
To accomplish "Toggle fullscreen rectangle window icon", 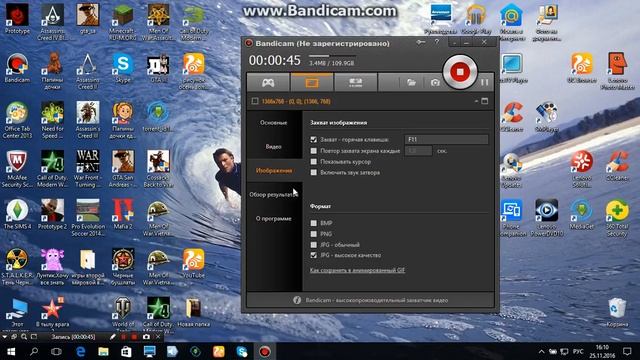I will coord(484,101).
